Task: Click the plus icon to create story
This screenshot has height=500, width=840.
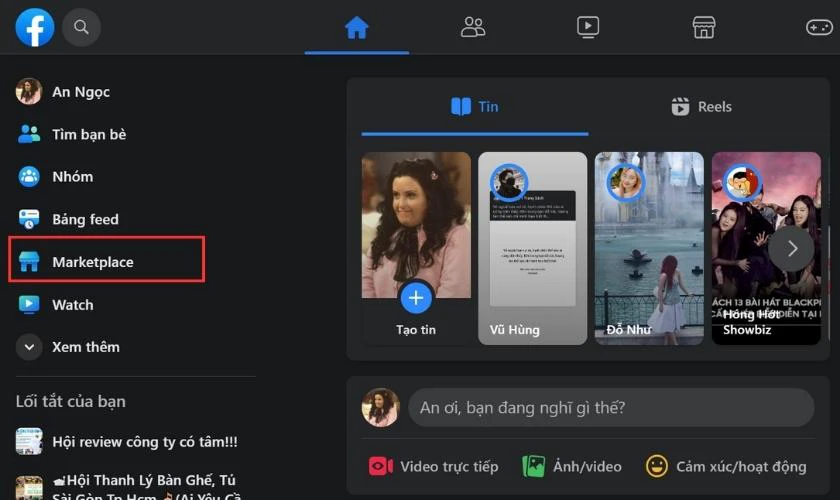Action: click(x=416, y=298)
